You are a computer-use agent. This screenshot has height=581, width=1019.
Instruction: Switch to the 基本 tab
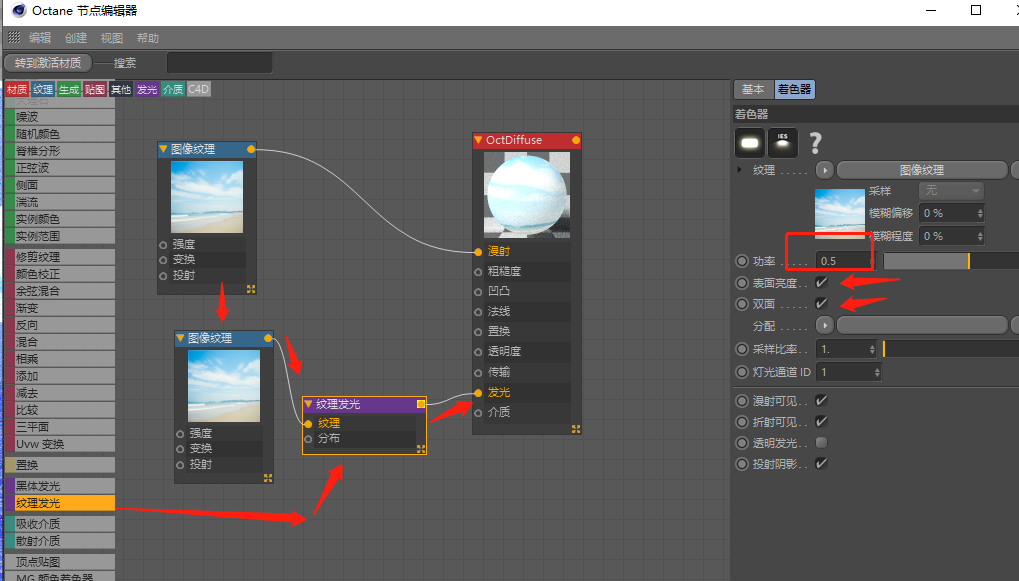click(x=753, y=89)
